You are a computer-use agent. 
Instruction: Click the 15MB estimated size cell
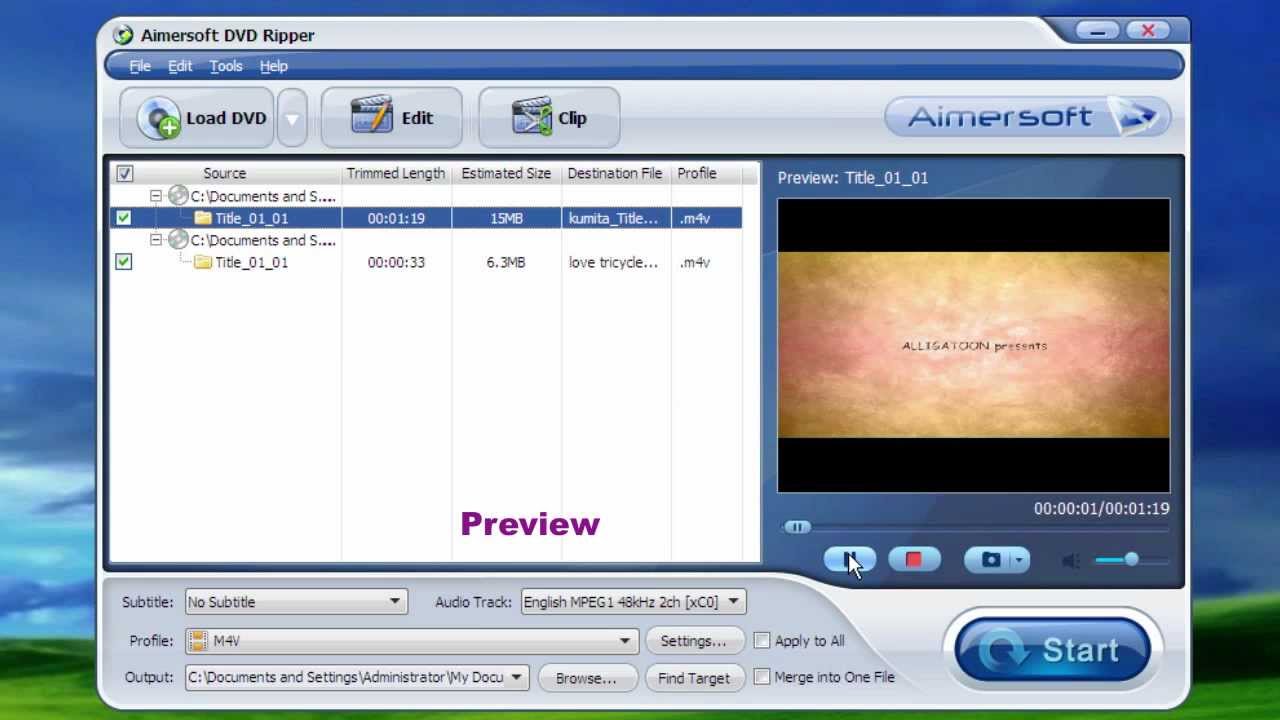tap(506, 218)
